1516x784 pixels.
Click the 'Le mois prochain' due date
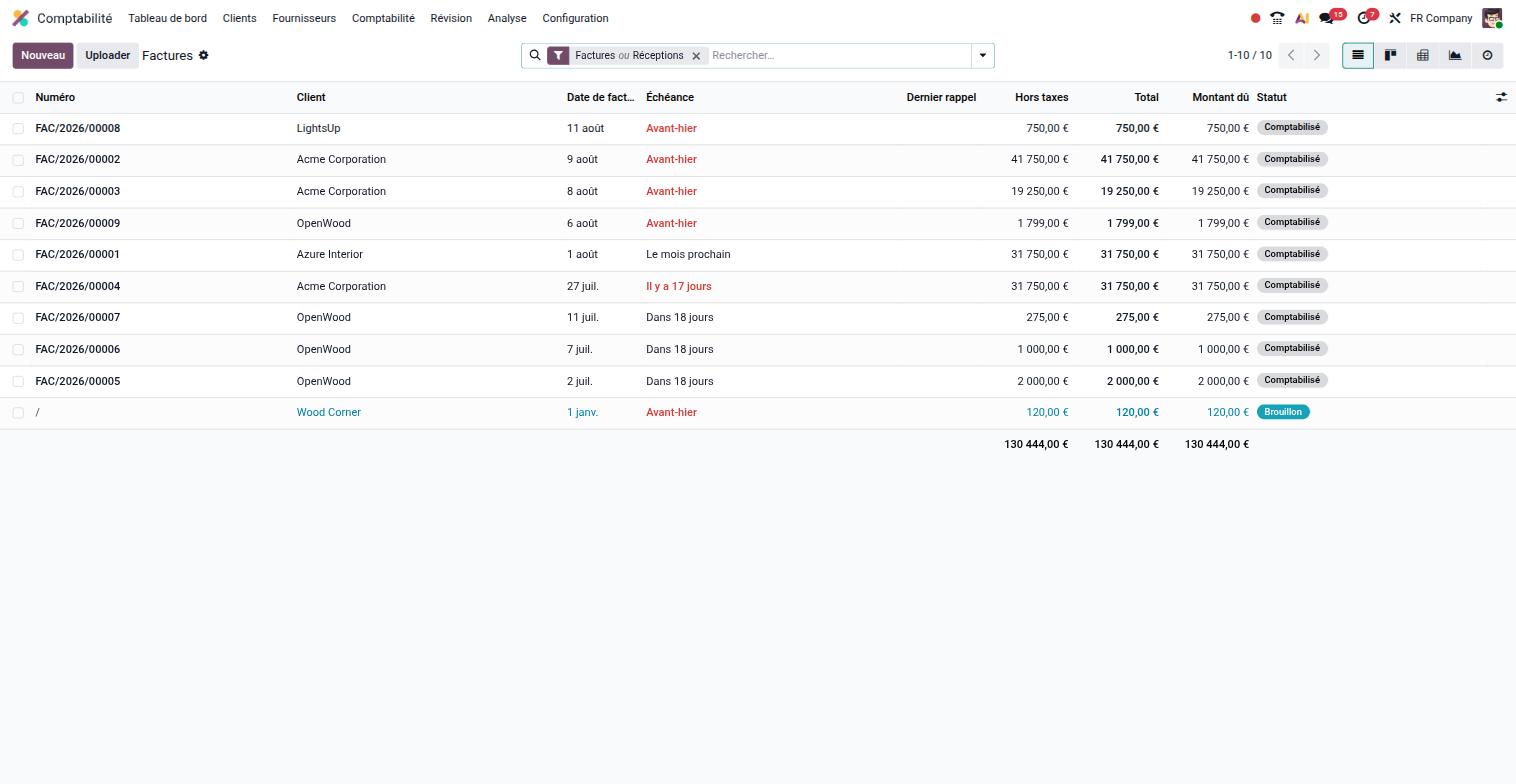(x=688, y=254)
